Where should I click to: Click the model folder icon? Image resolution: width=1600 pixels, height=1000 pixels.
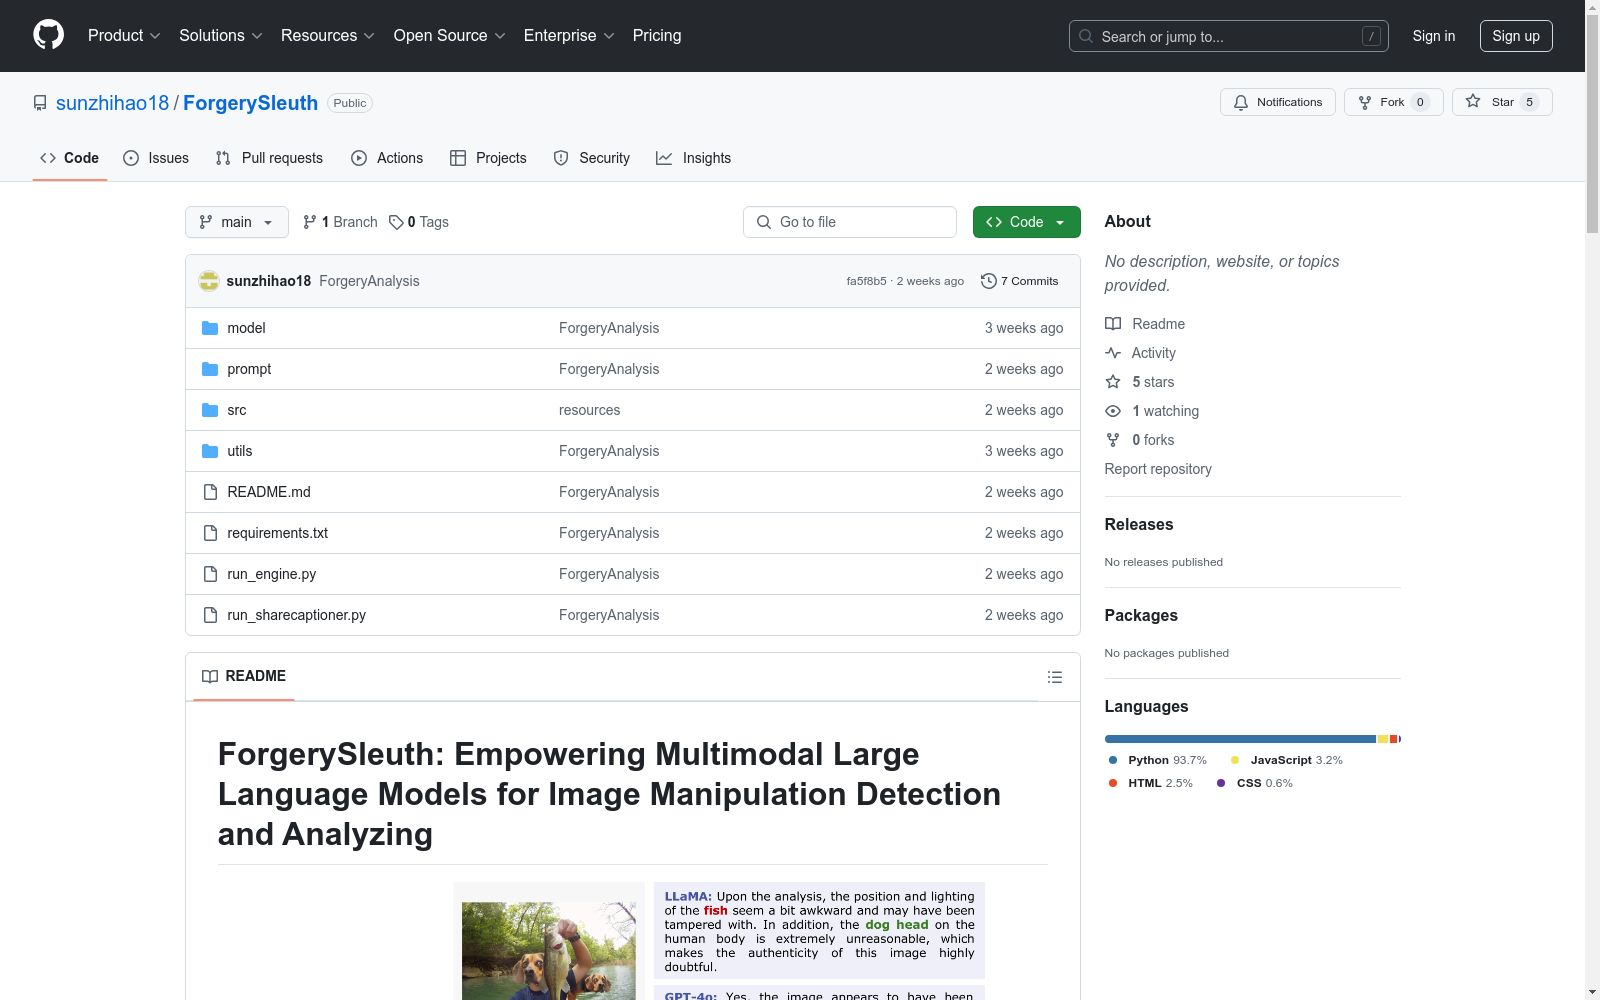coord(210,328)
